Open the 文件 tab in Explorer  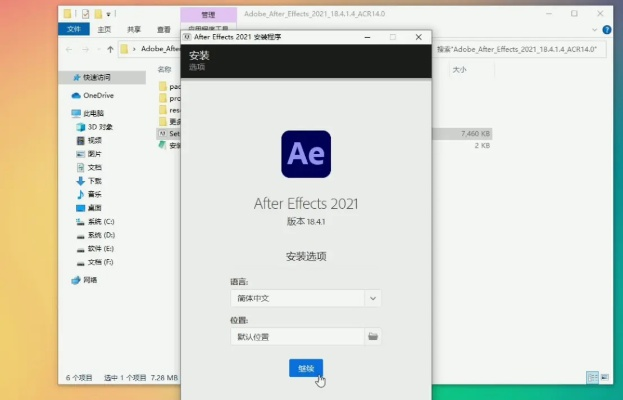coord(74,29)
